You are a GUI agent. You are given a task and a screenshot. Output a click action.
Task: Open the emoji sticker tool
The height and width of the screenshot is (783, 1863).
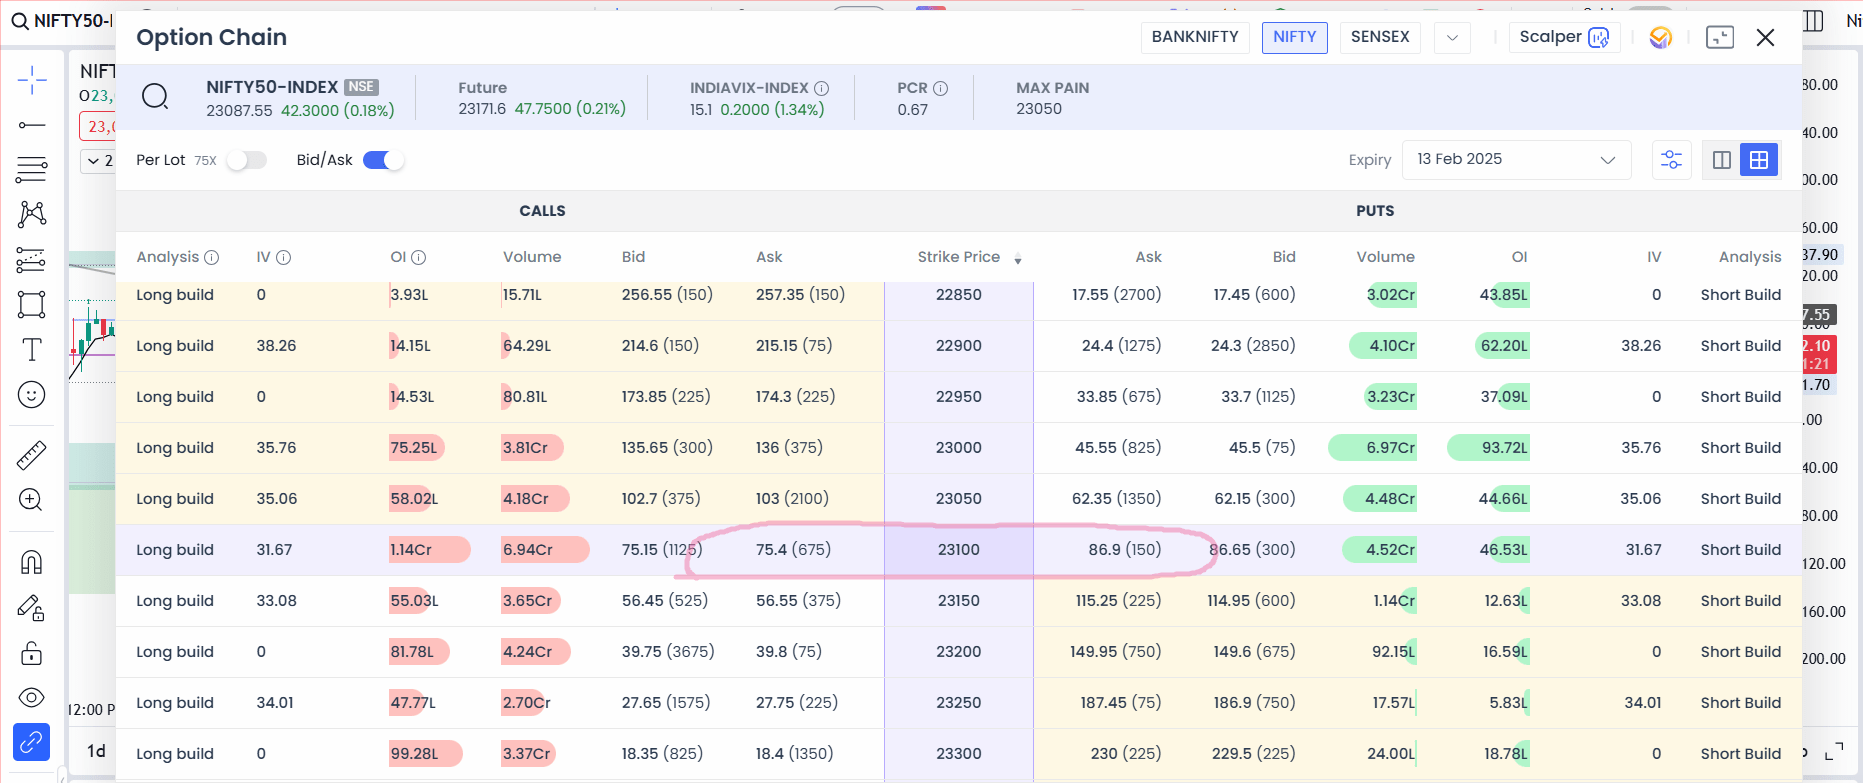32,395
